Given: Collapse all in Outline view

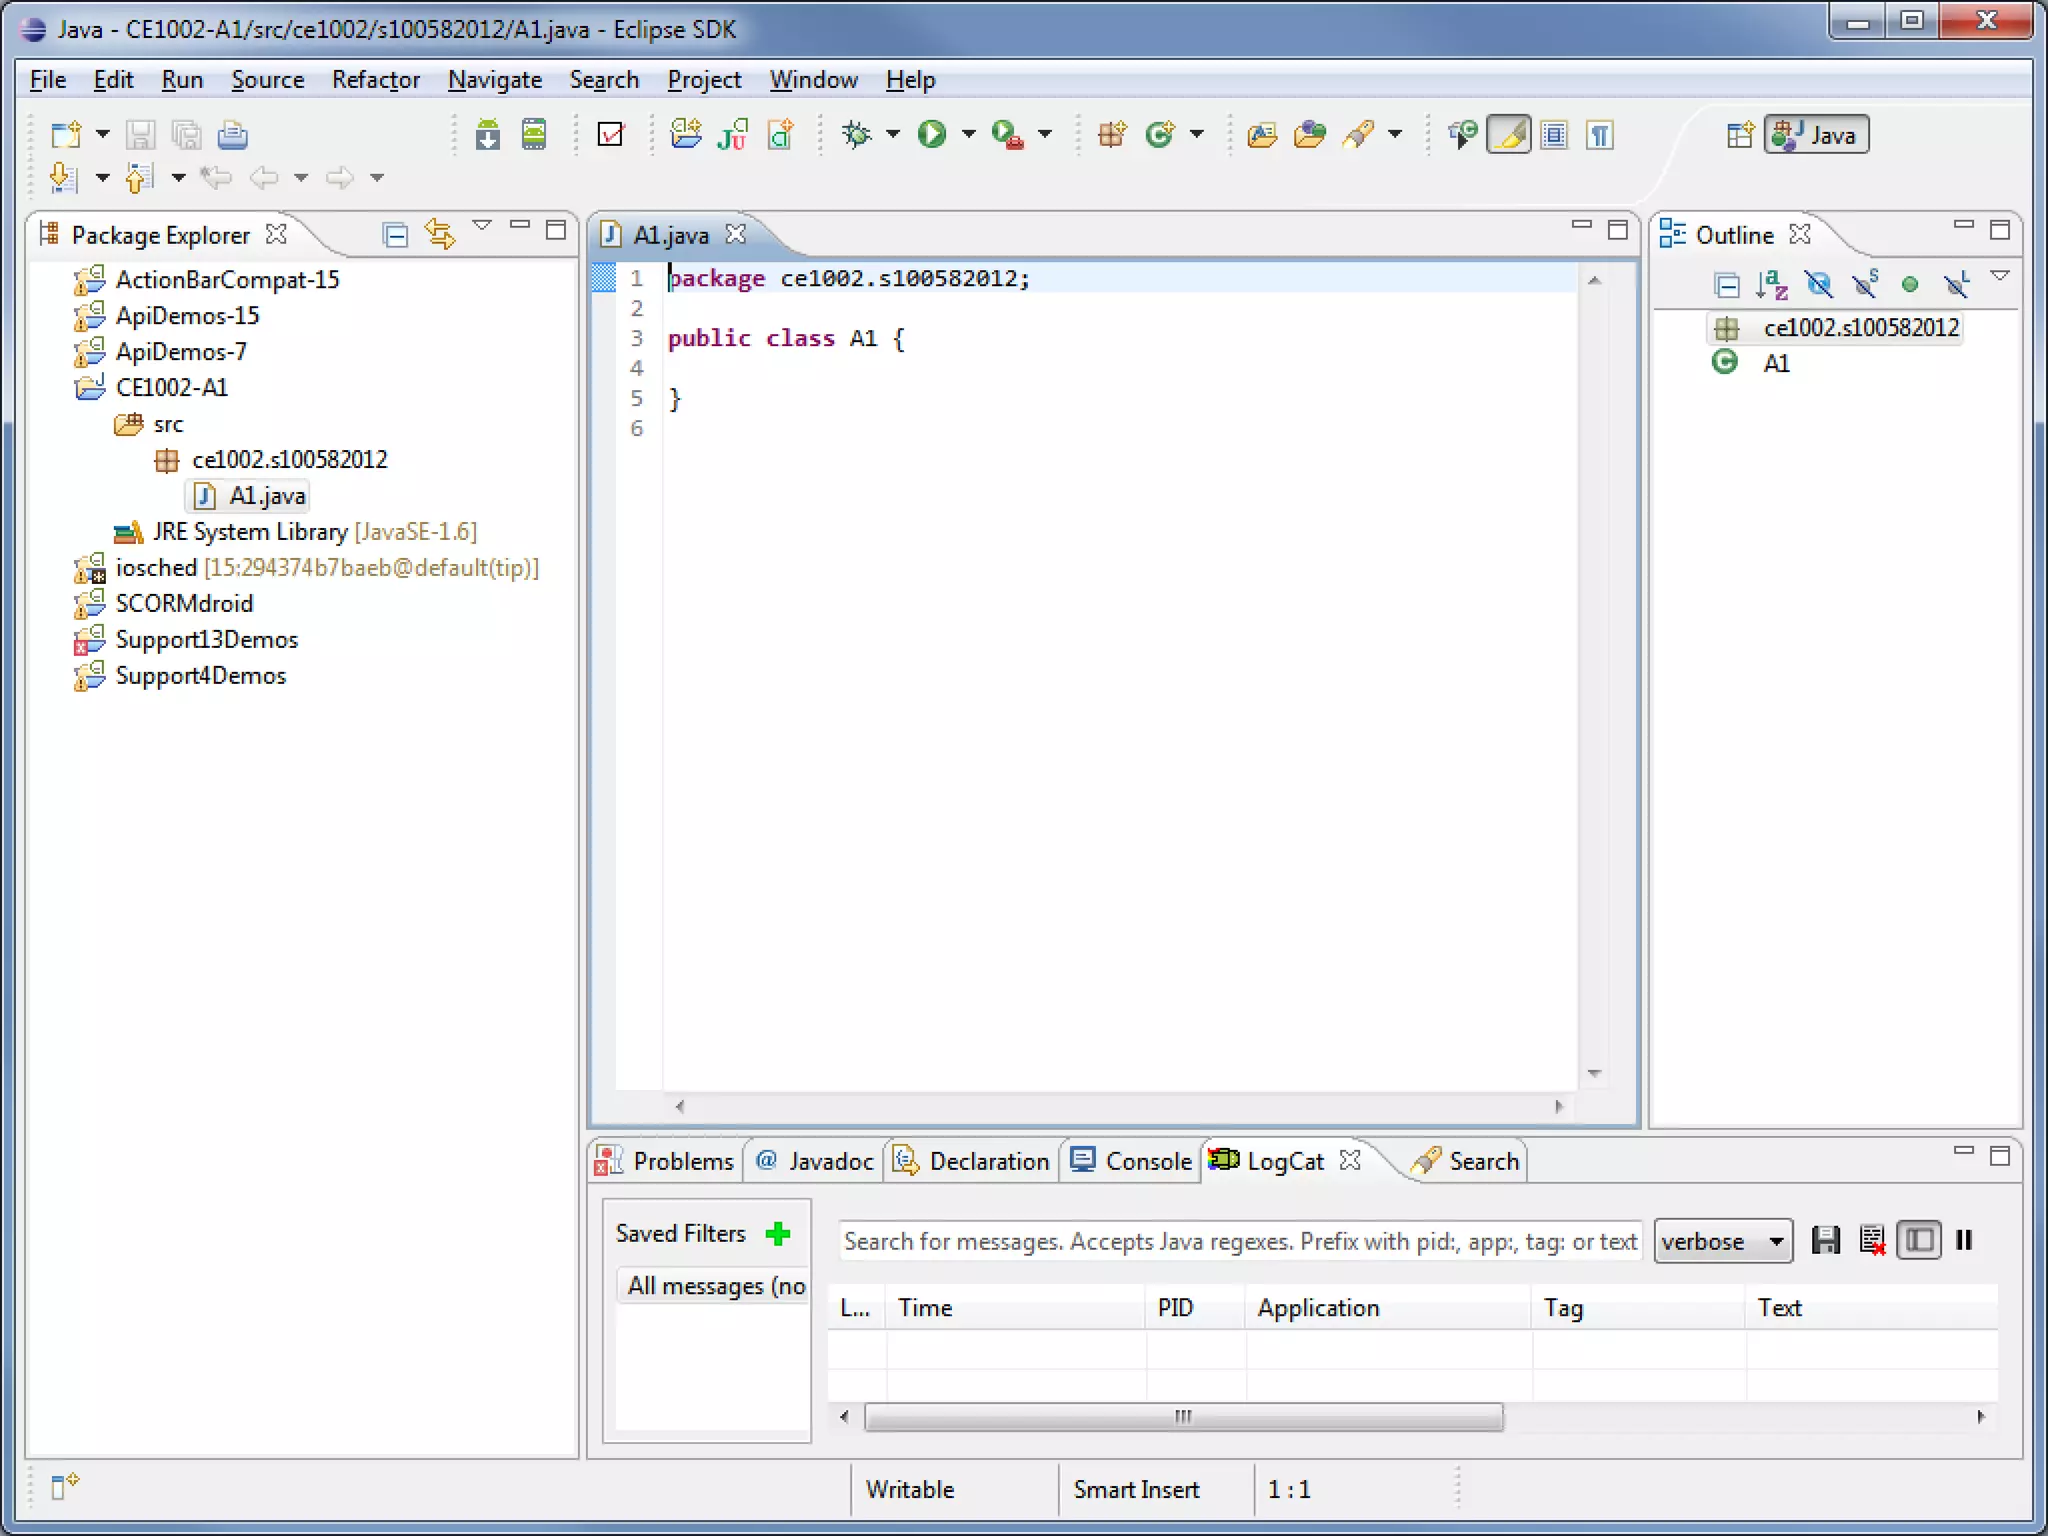Looking at the screenshot, I should (x=1727, y=285).
